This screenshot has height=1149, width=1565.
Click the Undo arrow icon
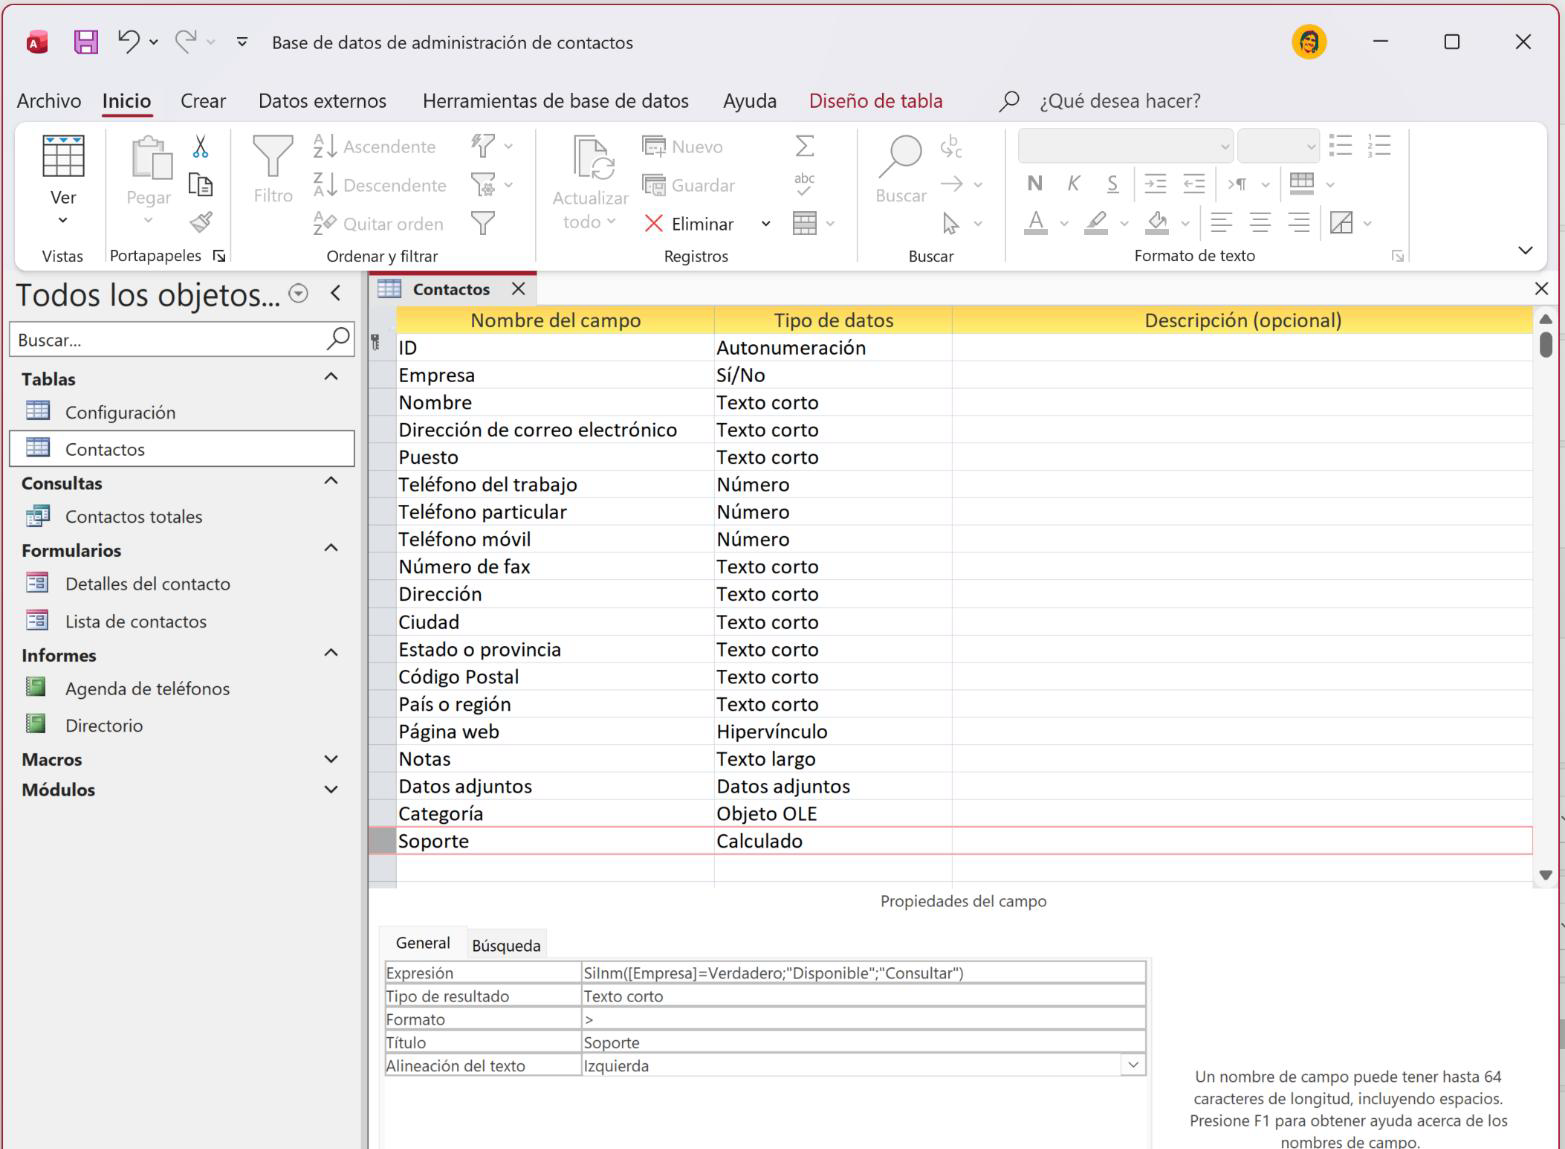pyautogui.click(x=129, y=41)
